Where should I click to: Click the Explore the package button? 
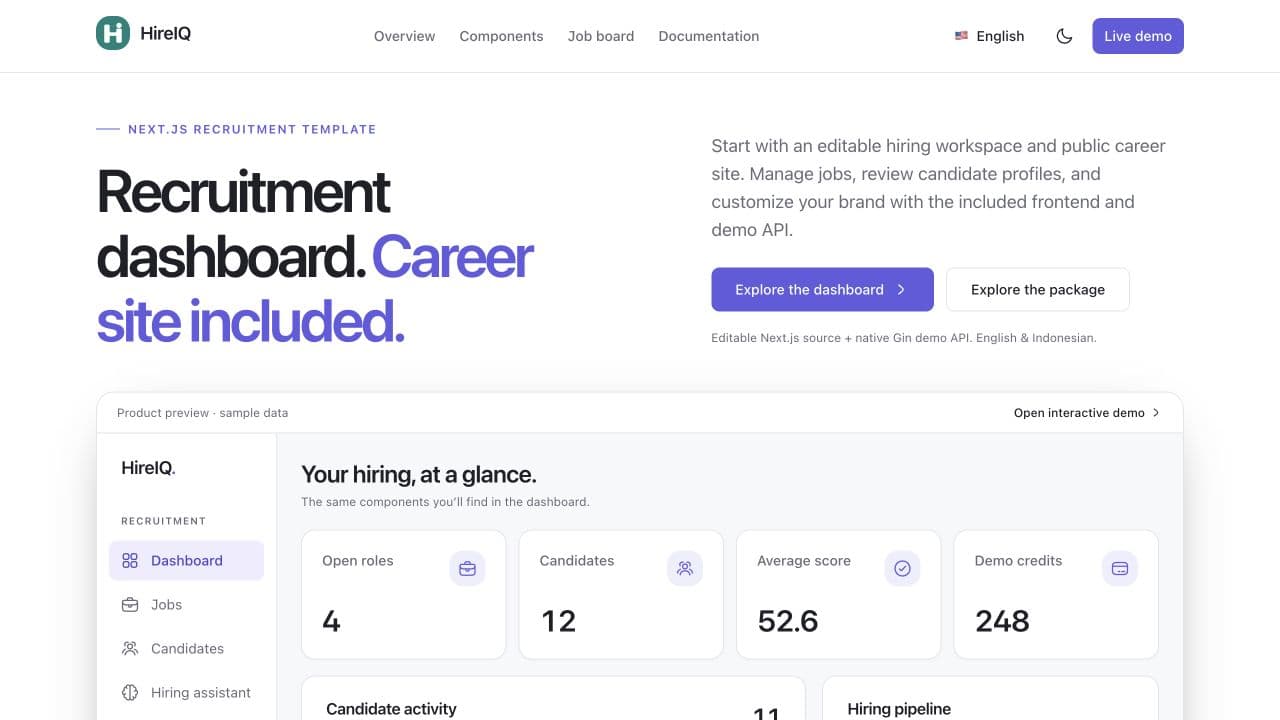point(1038,289)
